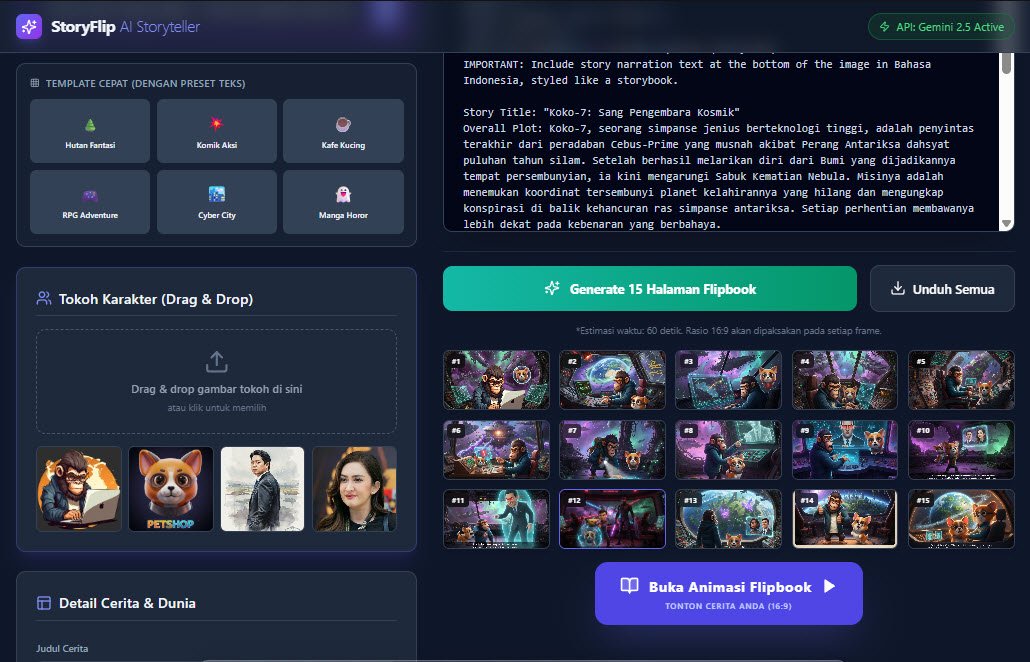This screenshot has height=662, width=1030.
Task: Open flipbook frame #1 thumbnail
Action: click(x=497, y=380)
